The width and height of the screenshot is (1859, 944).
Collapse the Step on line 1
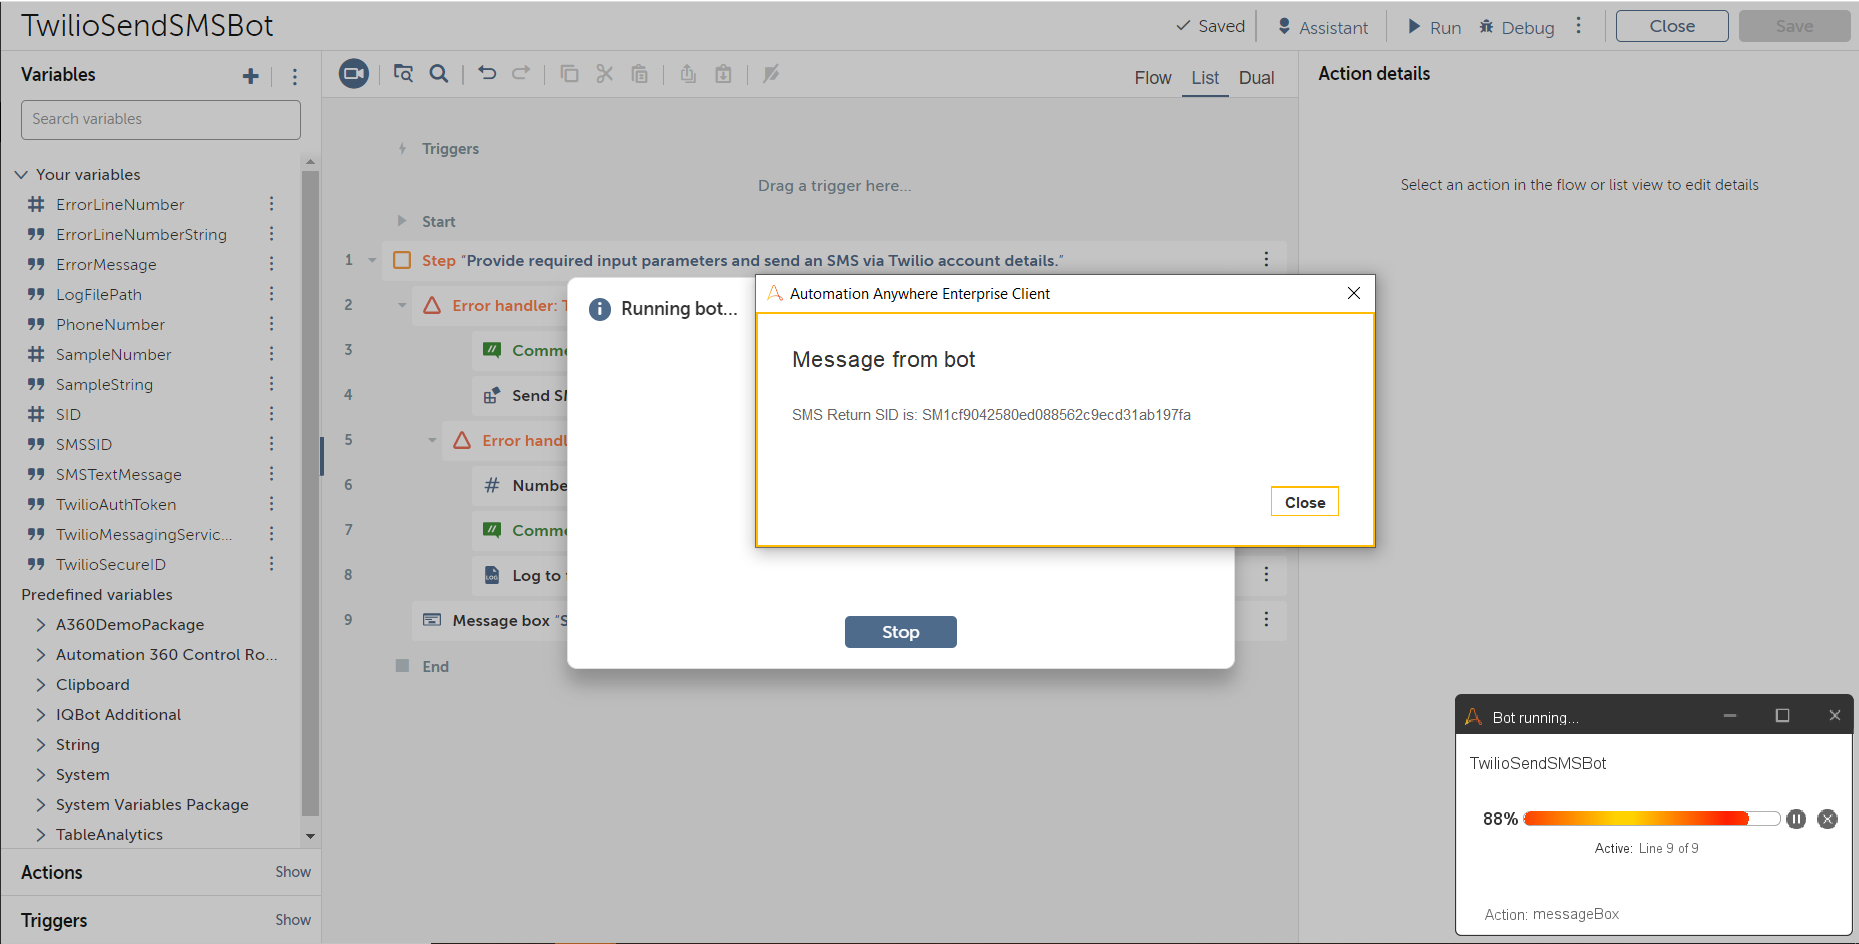click(x=372, y=260)
